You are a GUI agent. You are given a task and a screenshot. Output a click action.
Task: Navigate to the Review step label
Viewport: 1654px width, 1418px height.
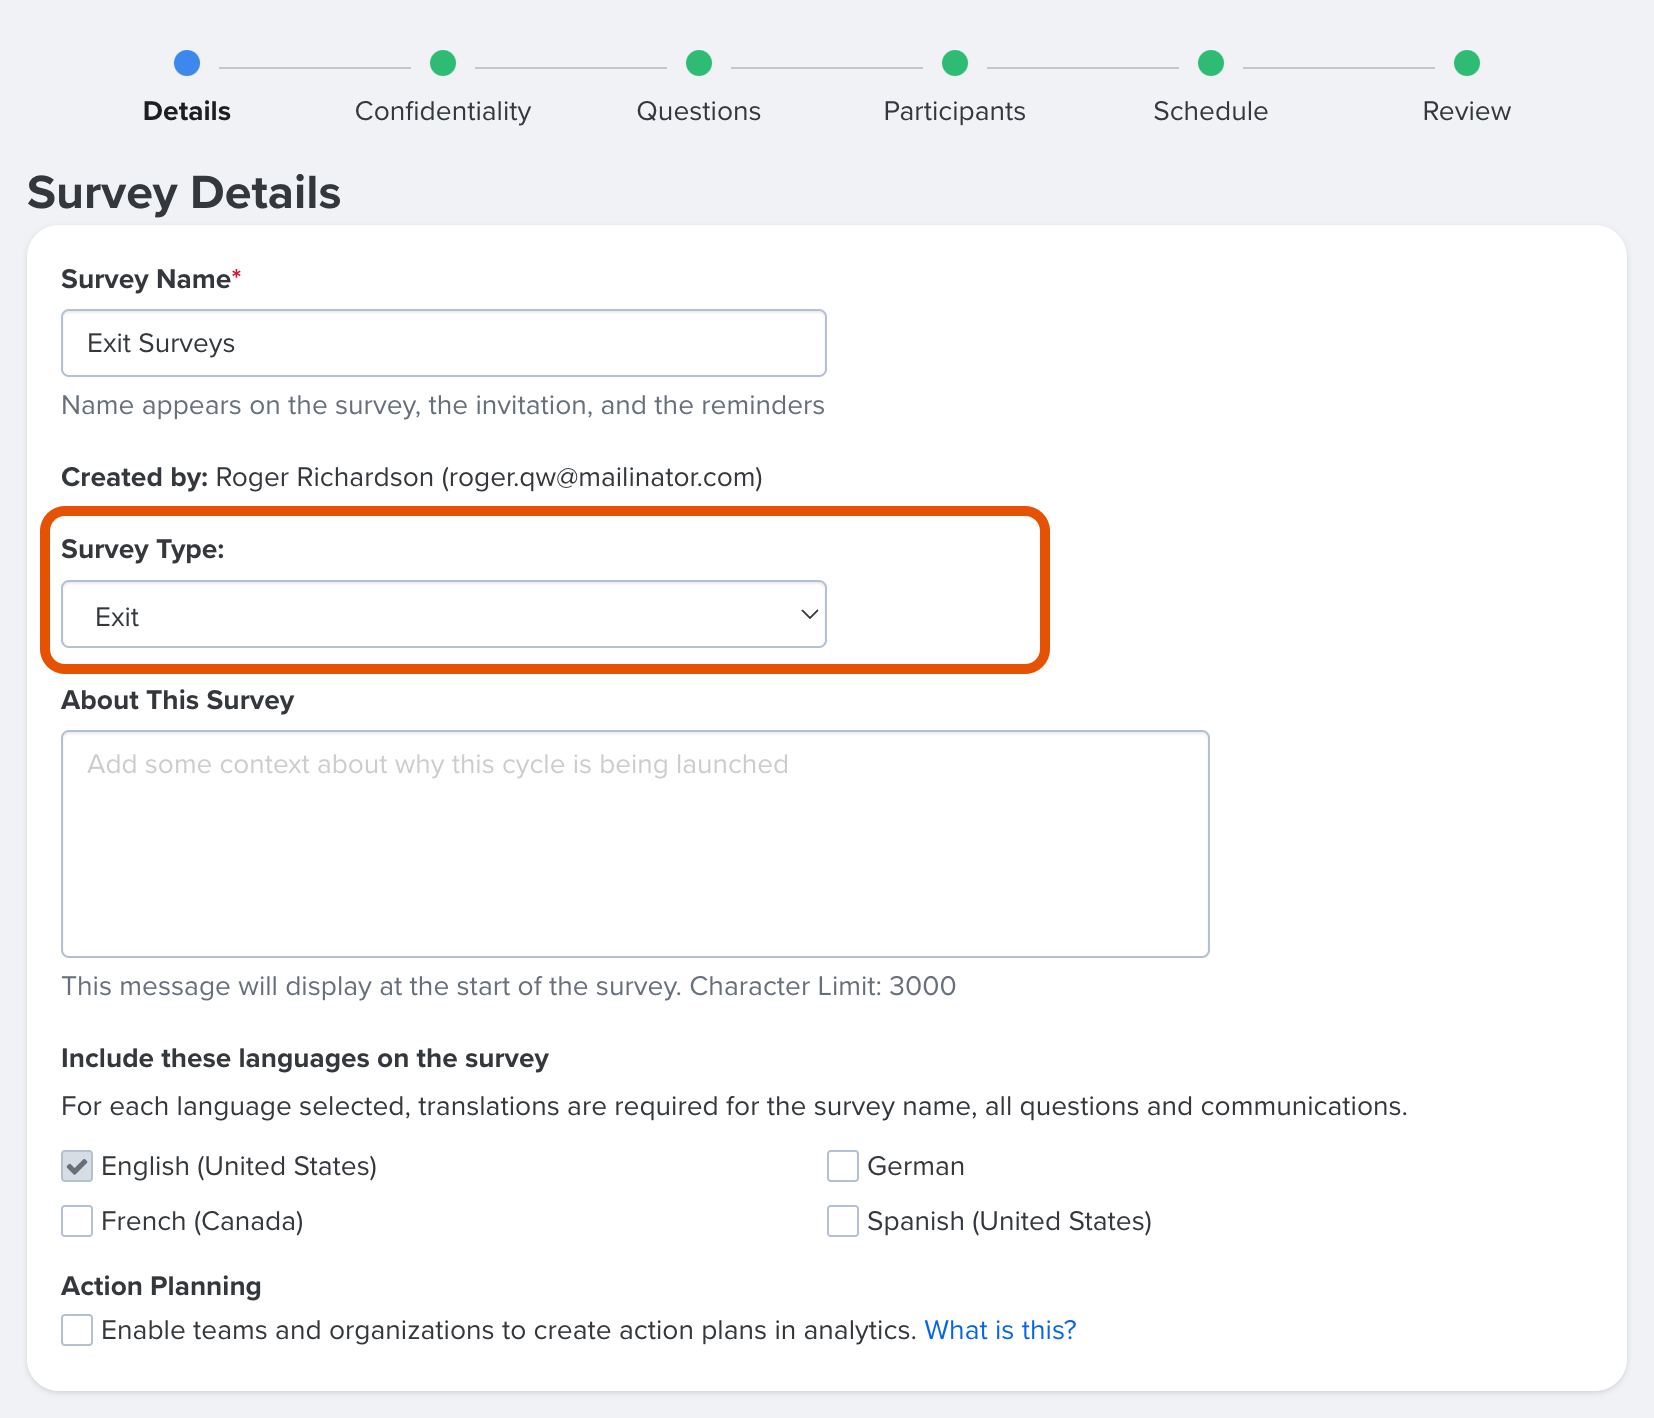pyautogui.click(x=1466, y=111)
